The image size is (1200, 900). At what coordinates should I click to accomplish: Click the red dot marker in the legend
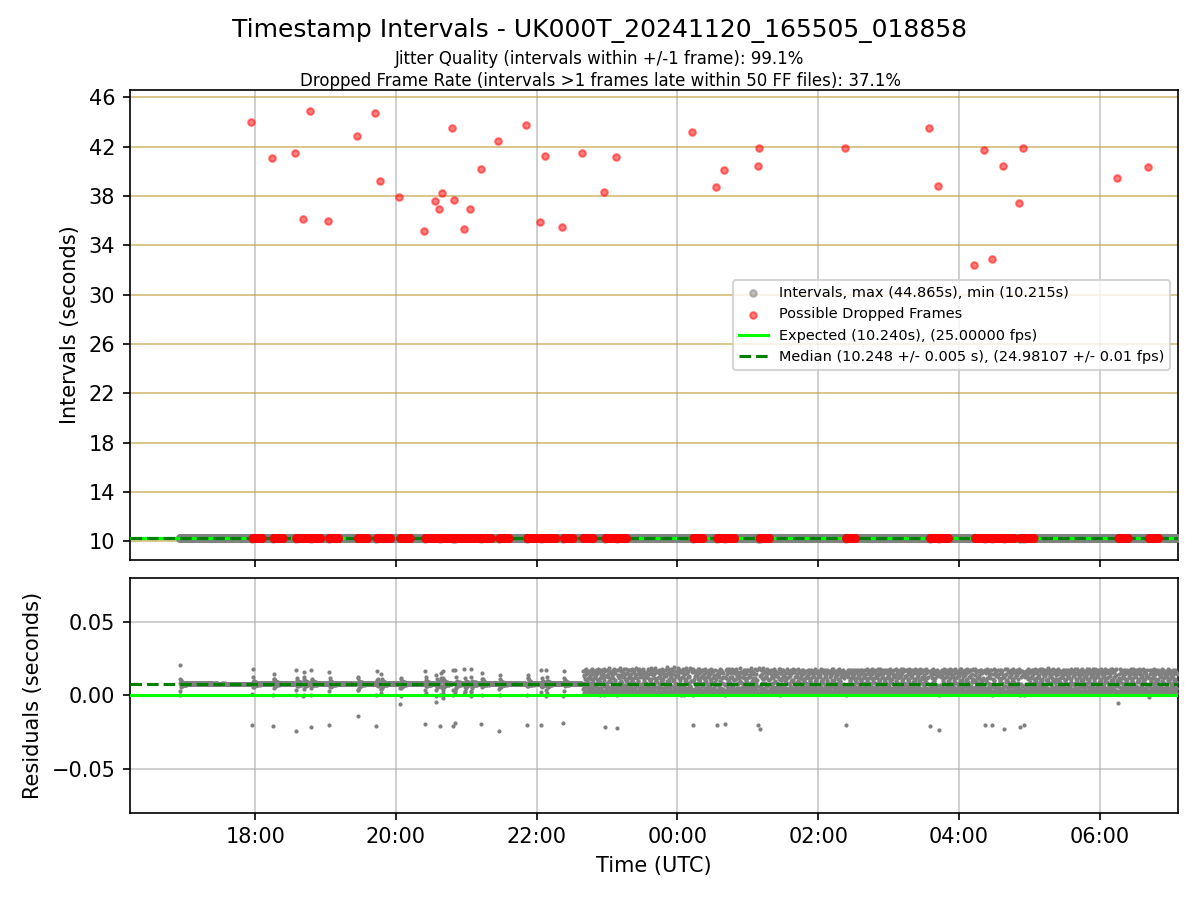pos(754,314)
